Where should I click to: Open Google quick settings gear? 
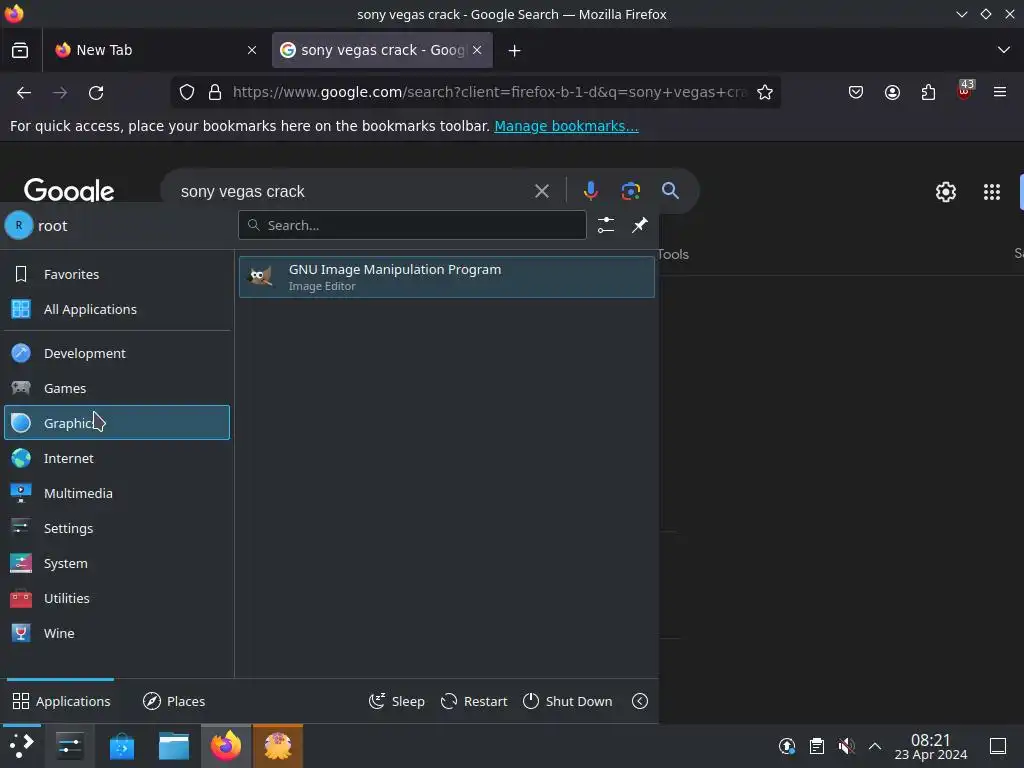pos(946,192)
